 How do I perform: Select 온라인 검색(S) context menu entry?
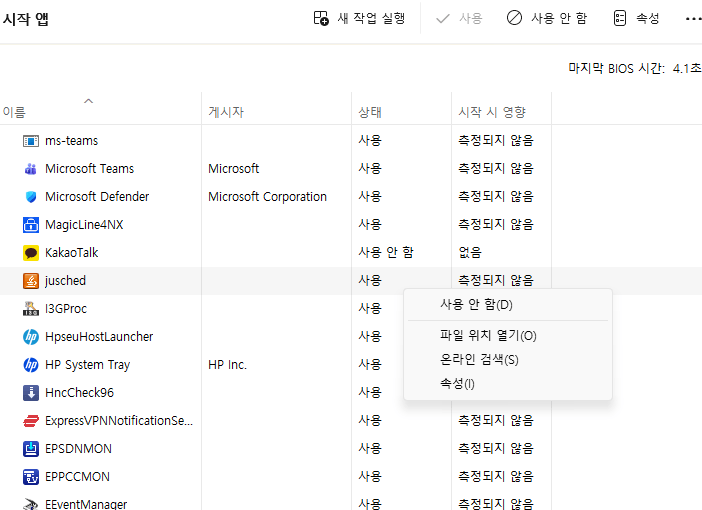[479, 360]
